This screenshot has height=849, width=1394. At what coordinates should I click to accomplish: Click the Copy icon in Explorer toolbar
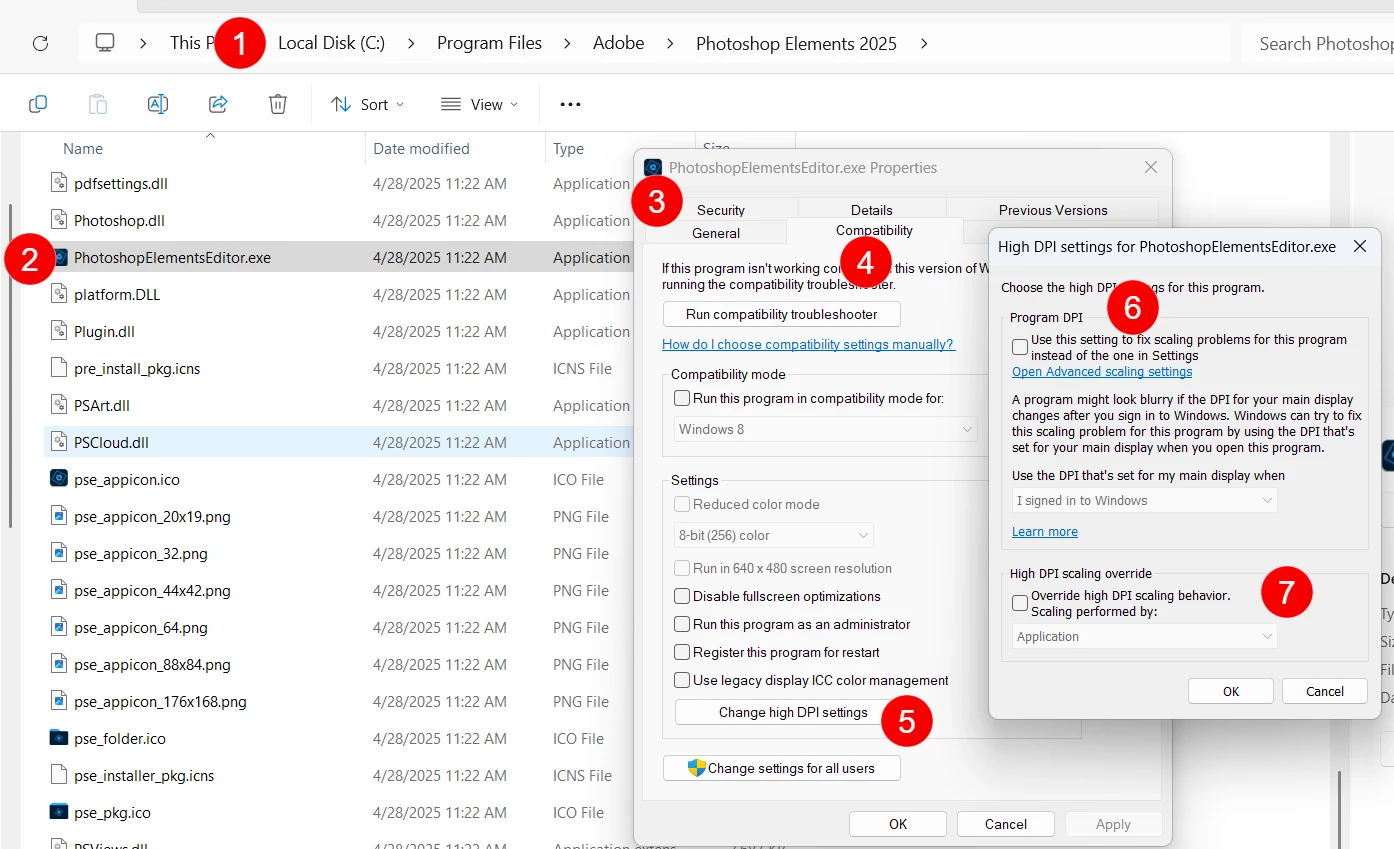[38, 104]
